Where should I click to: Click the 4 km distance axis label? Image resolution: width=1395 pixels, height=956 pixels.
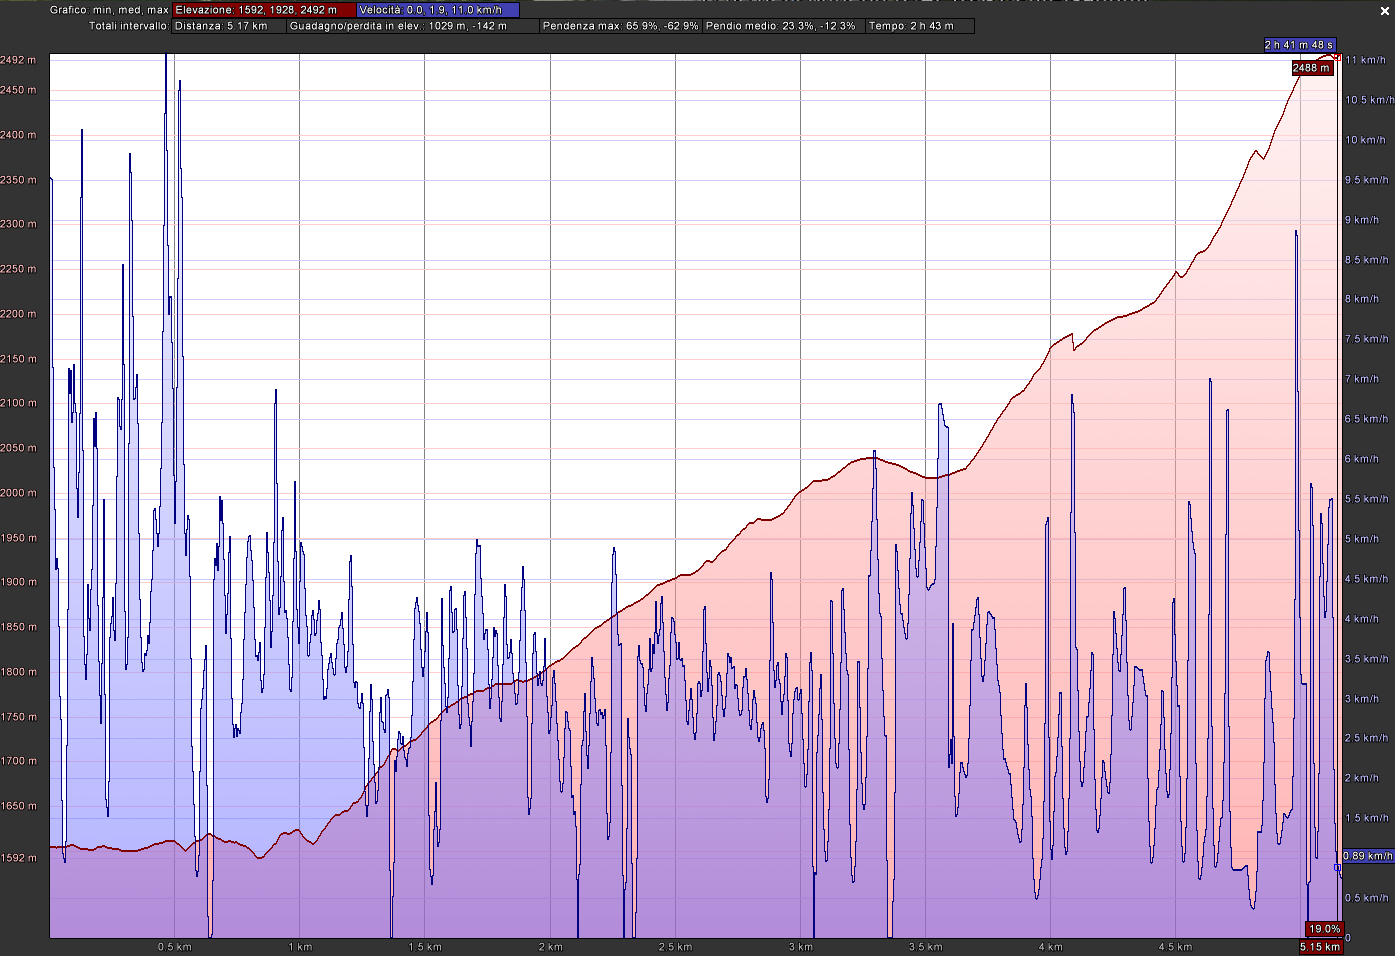pos(1050,947)
